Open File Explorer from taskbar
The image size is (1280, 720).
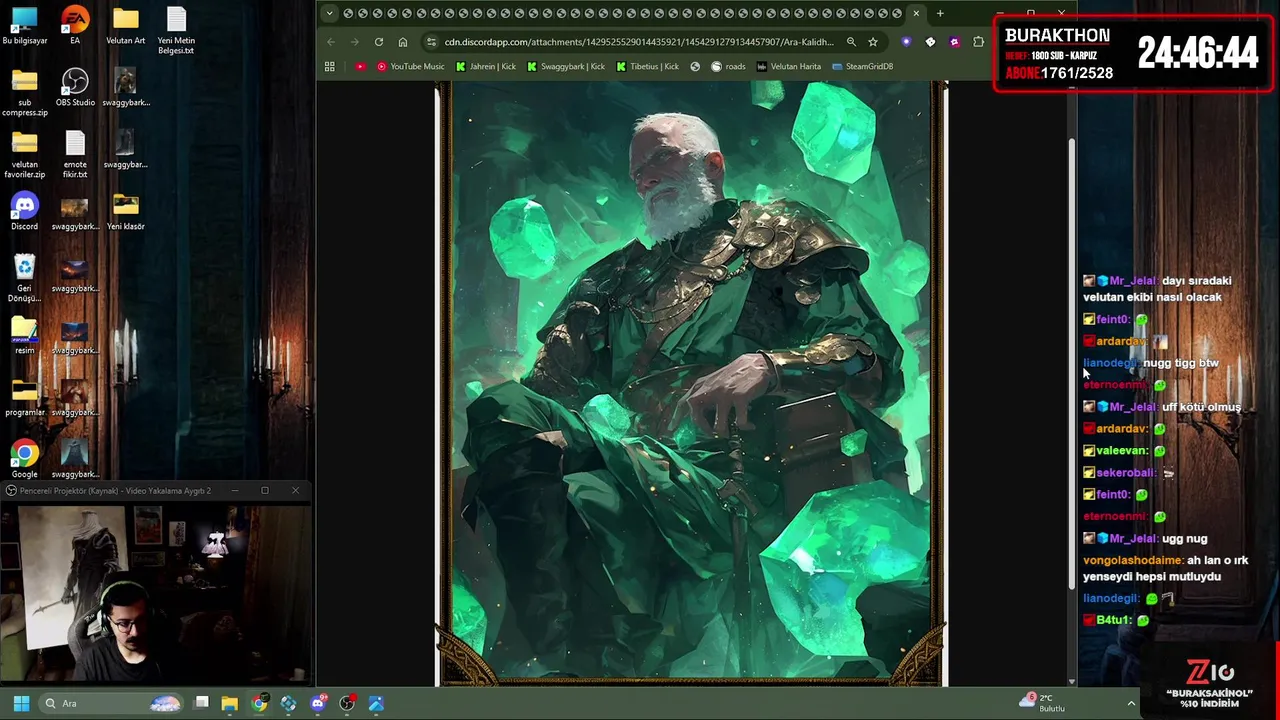point(229,703)
